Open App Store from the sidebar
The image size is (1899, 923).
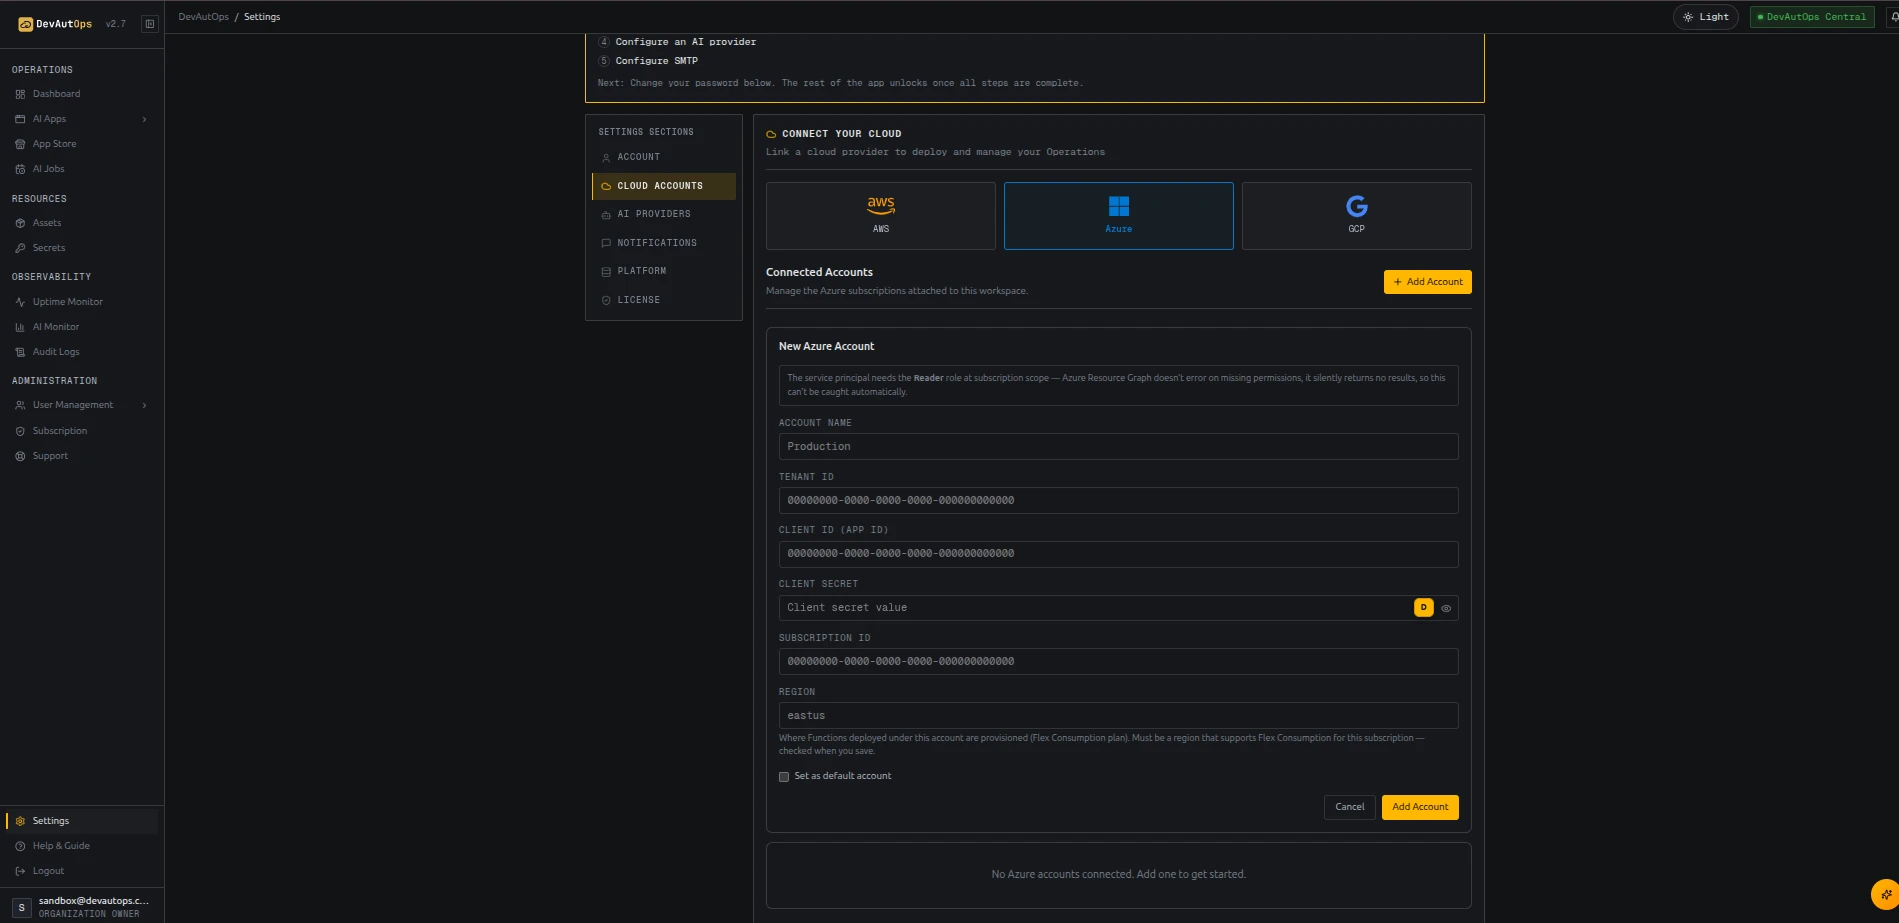pos(54,144)
